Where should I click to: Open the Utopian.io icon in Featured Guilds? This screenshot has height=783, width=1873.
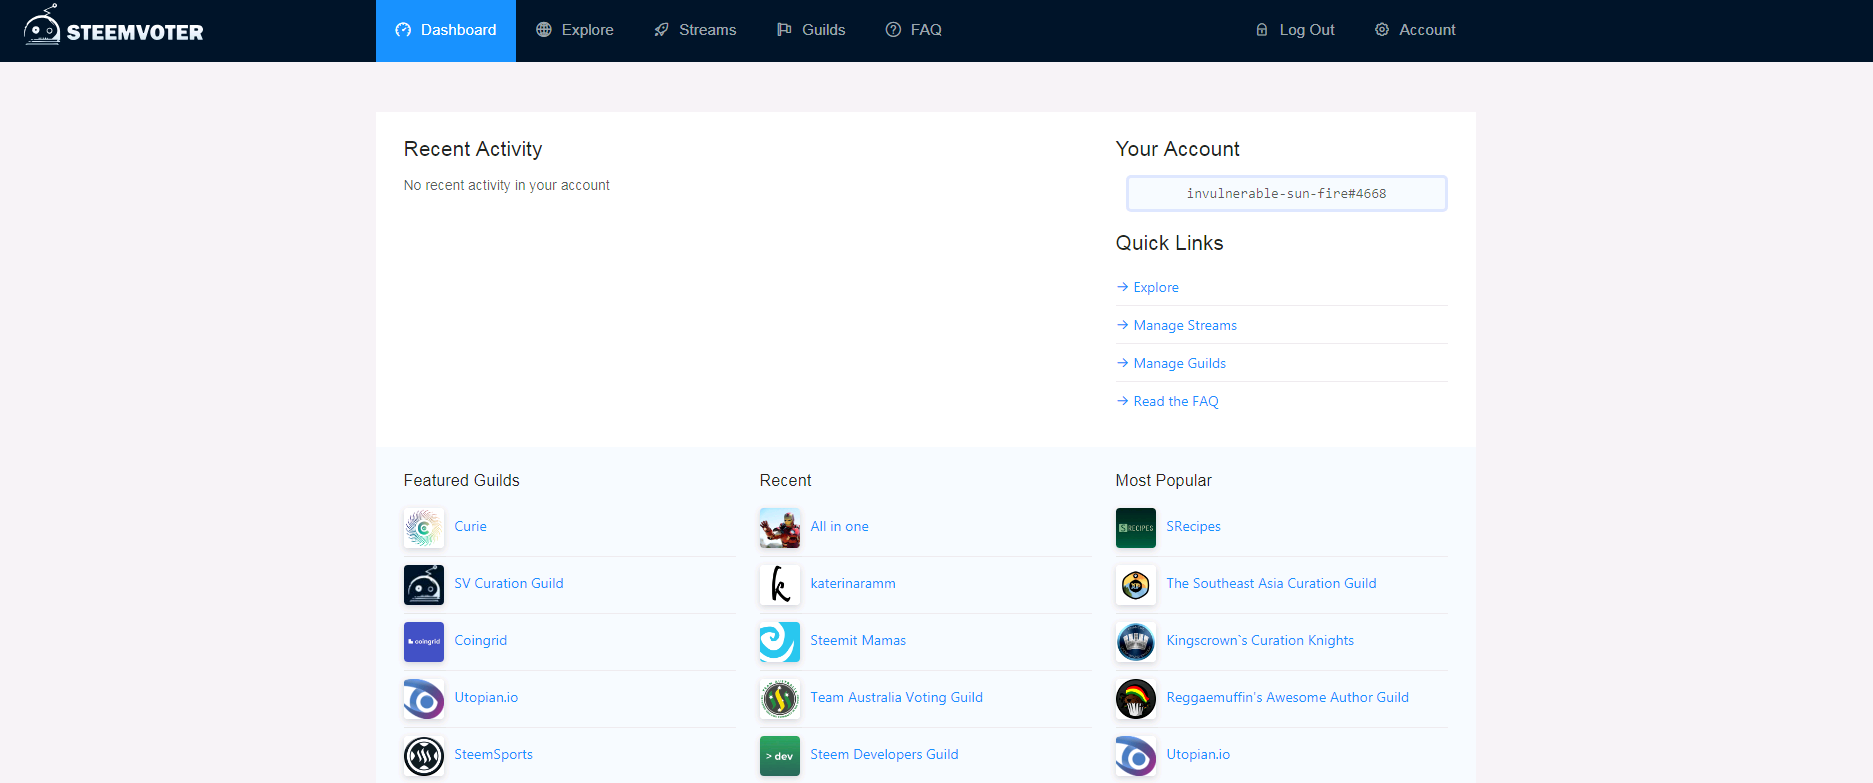tap(424, 698)
